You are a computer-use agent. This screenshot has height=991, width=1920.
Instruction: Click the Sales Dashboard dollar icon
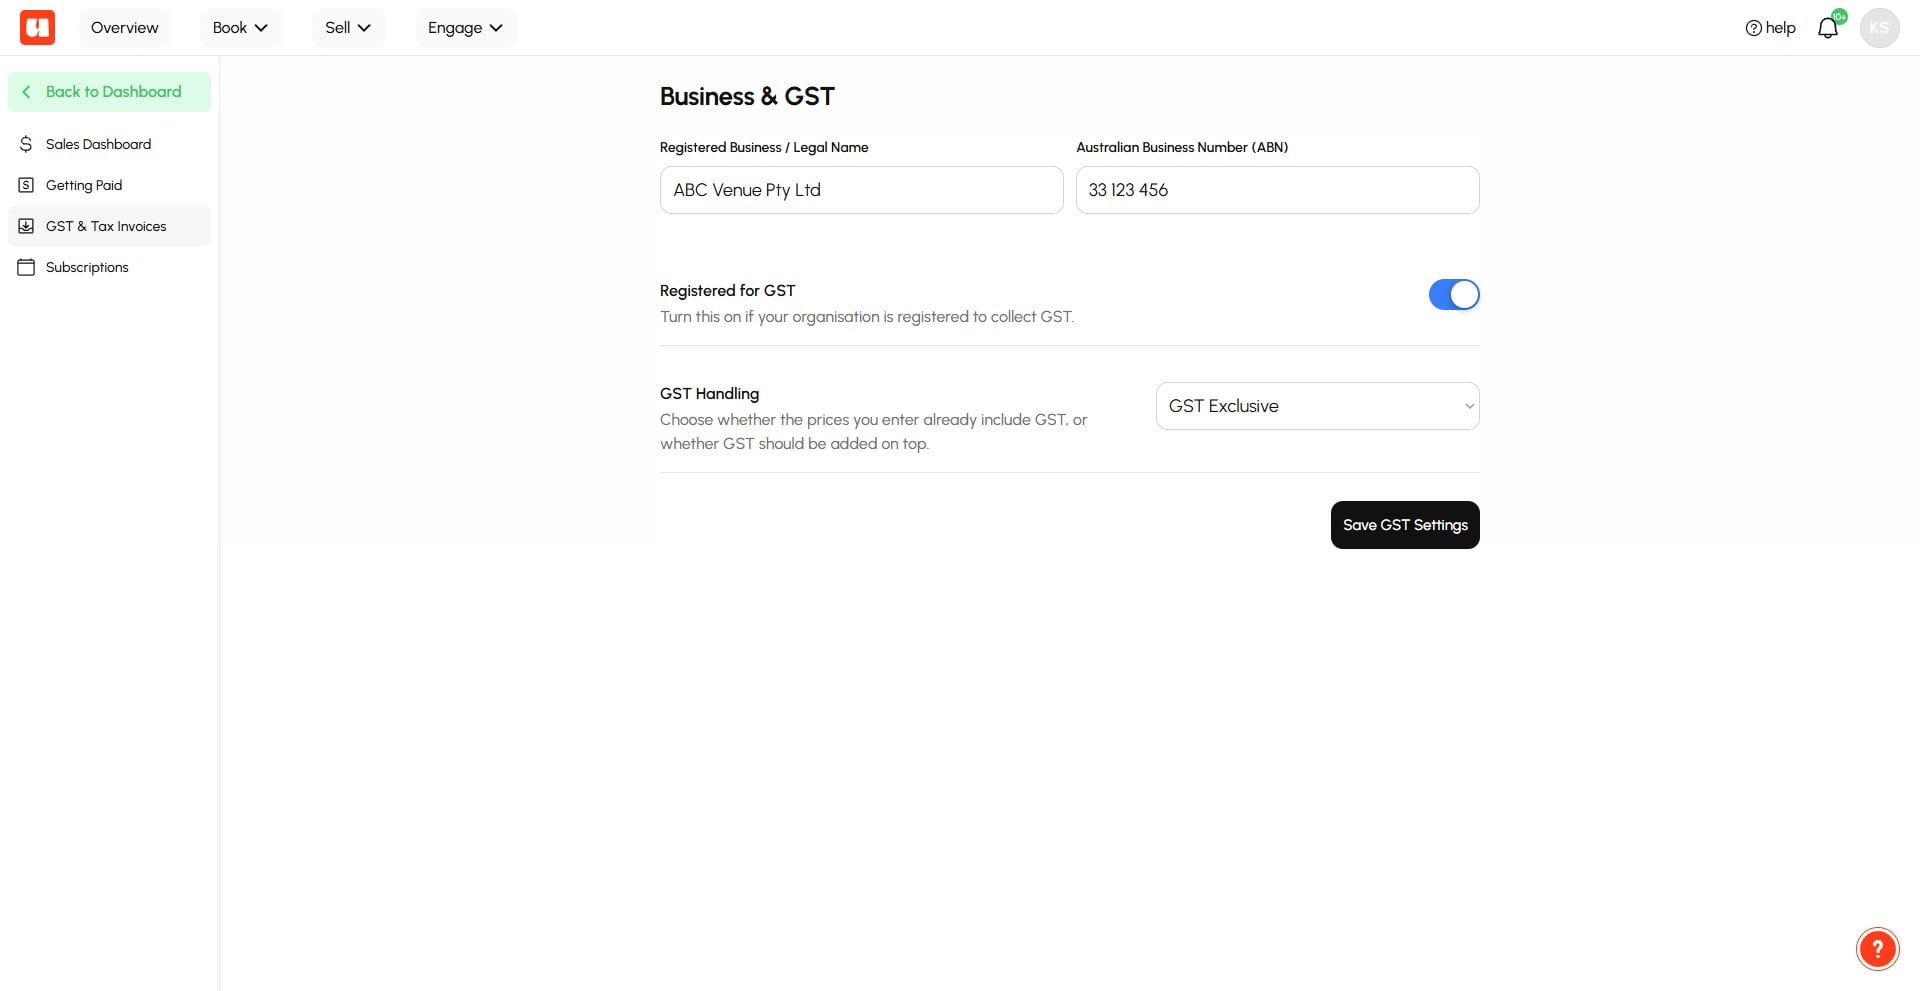[x=26, y=144]
